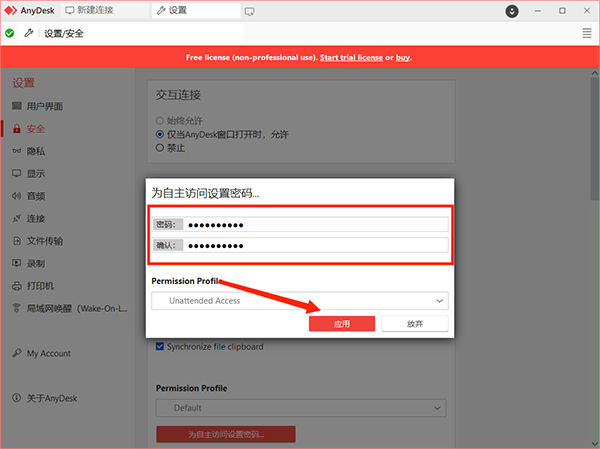The width and height of the screenshot is (600, 449).
Task: Open 隐私 privacy settings in sidebar
Action: coord(35,151)
